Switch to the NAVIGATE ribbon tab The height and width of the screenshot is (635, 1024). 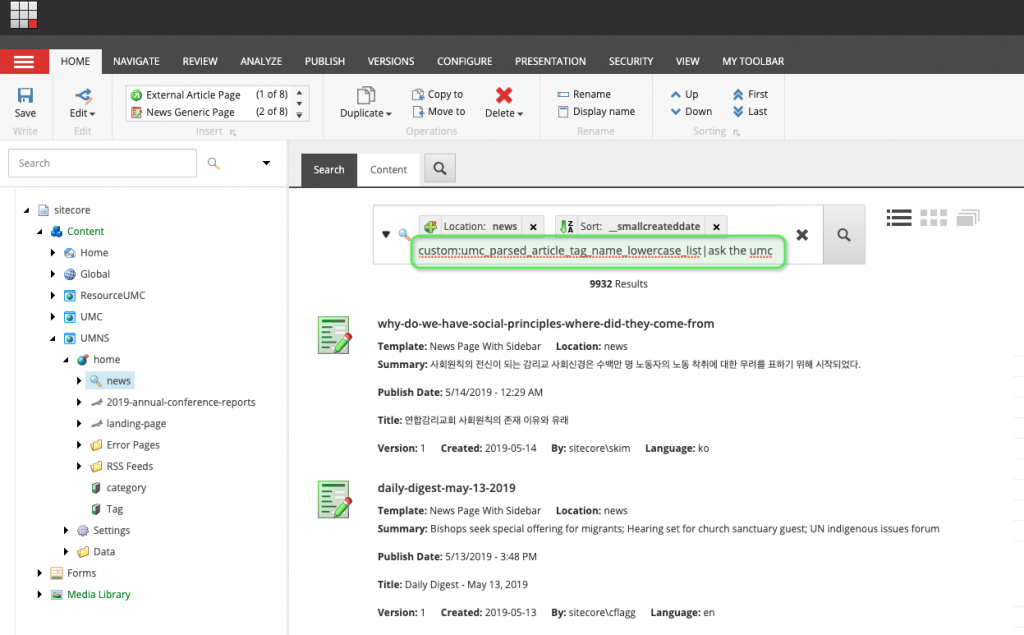[136, 61]
